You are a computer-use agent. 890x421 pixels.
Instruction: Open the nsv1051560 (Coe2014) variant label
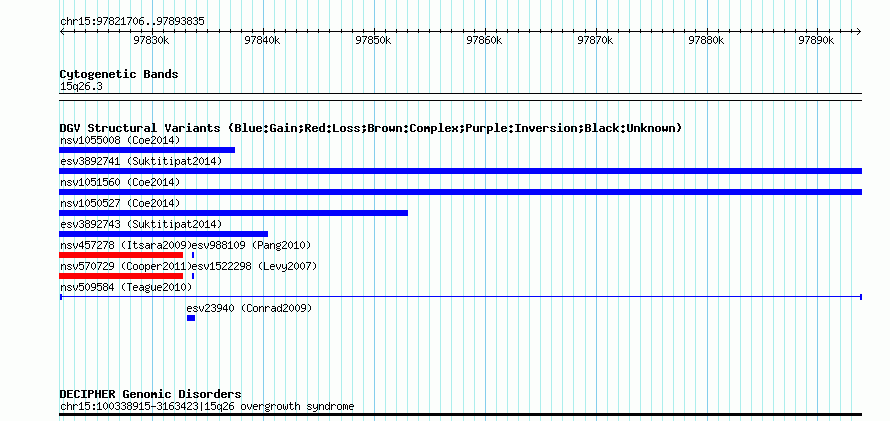click(x=120, y=182)
